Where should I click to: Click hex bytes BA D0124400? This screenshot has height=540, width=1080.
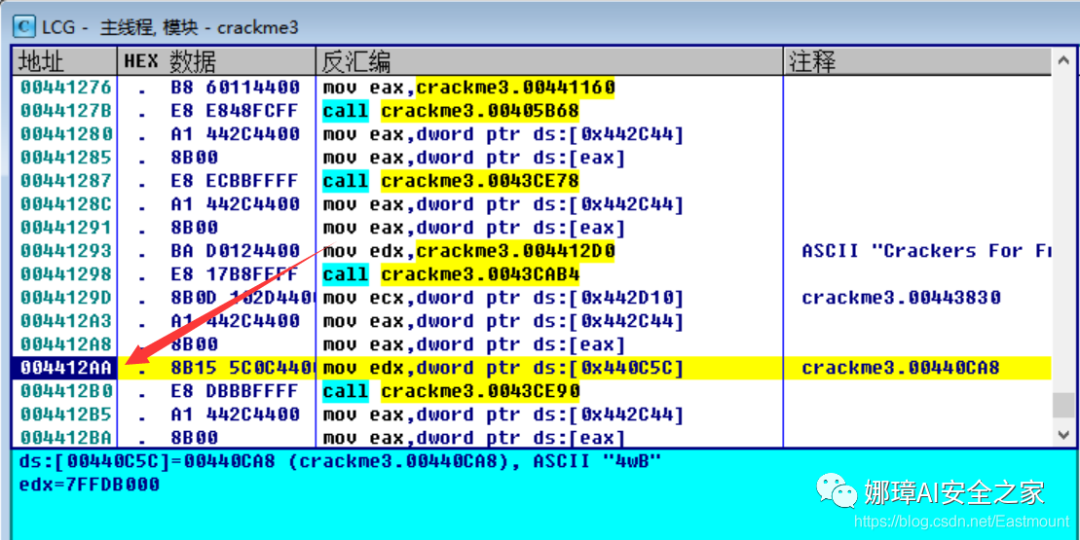(x=236, y=251)
